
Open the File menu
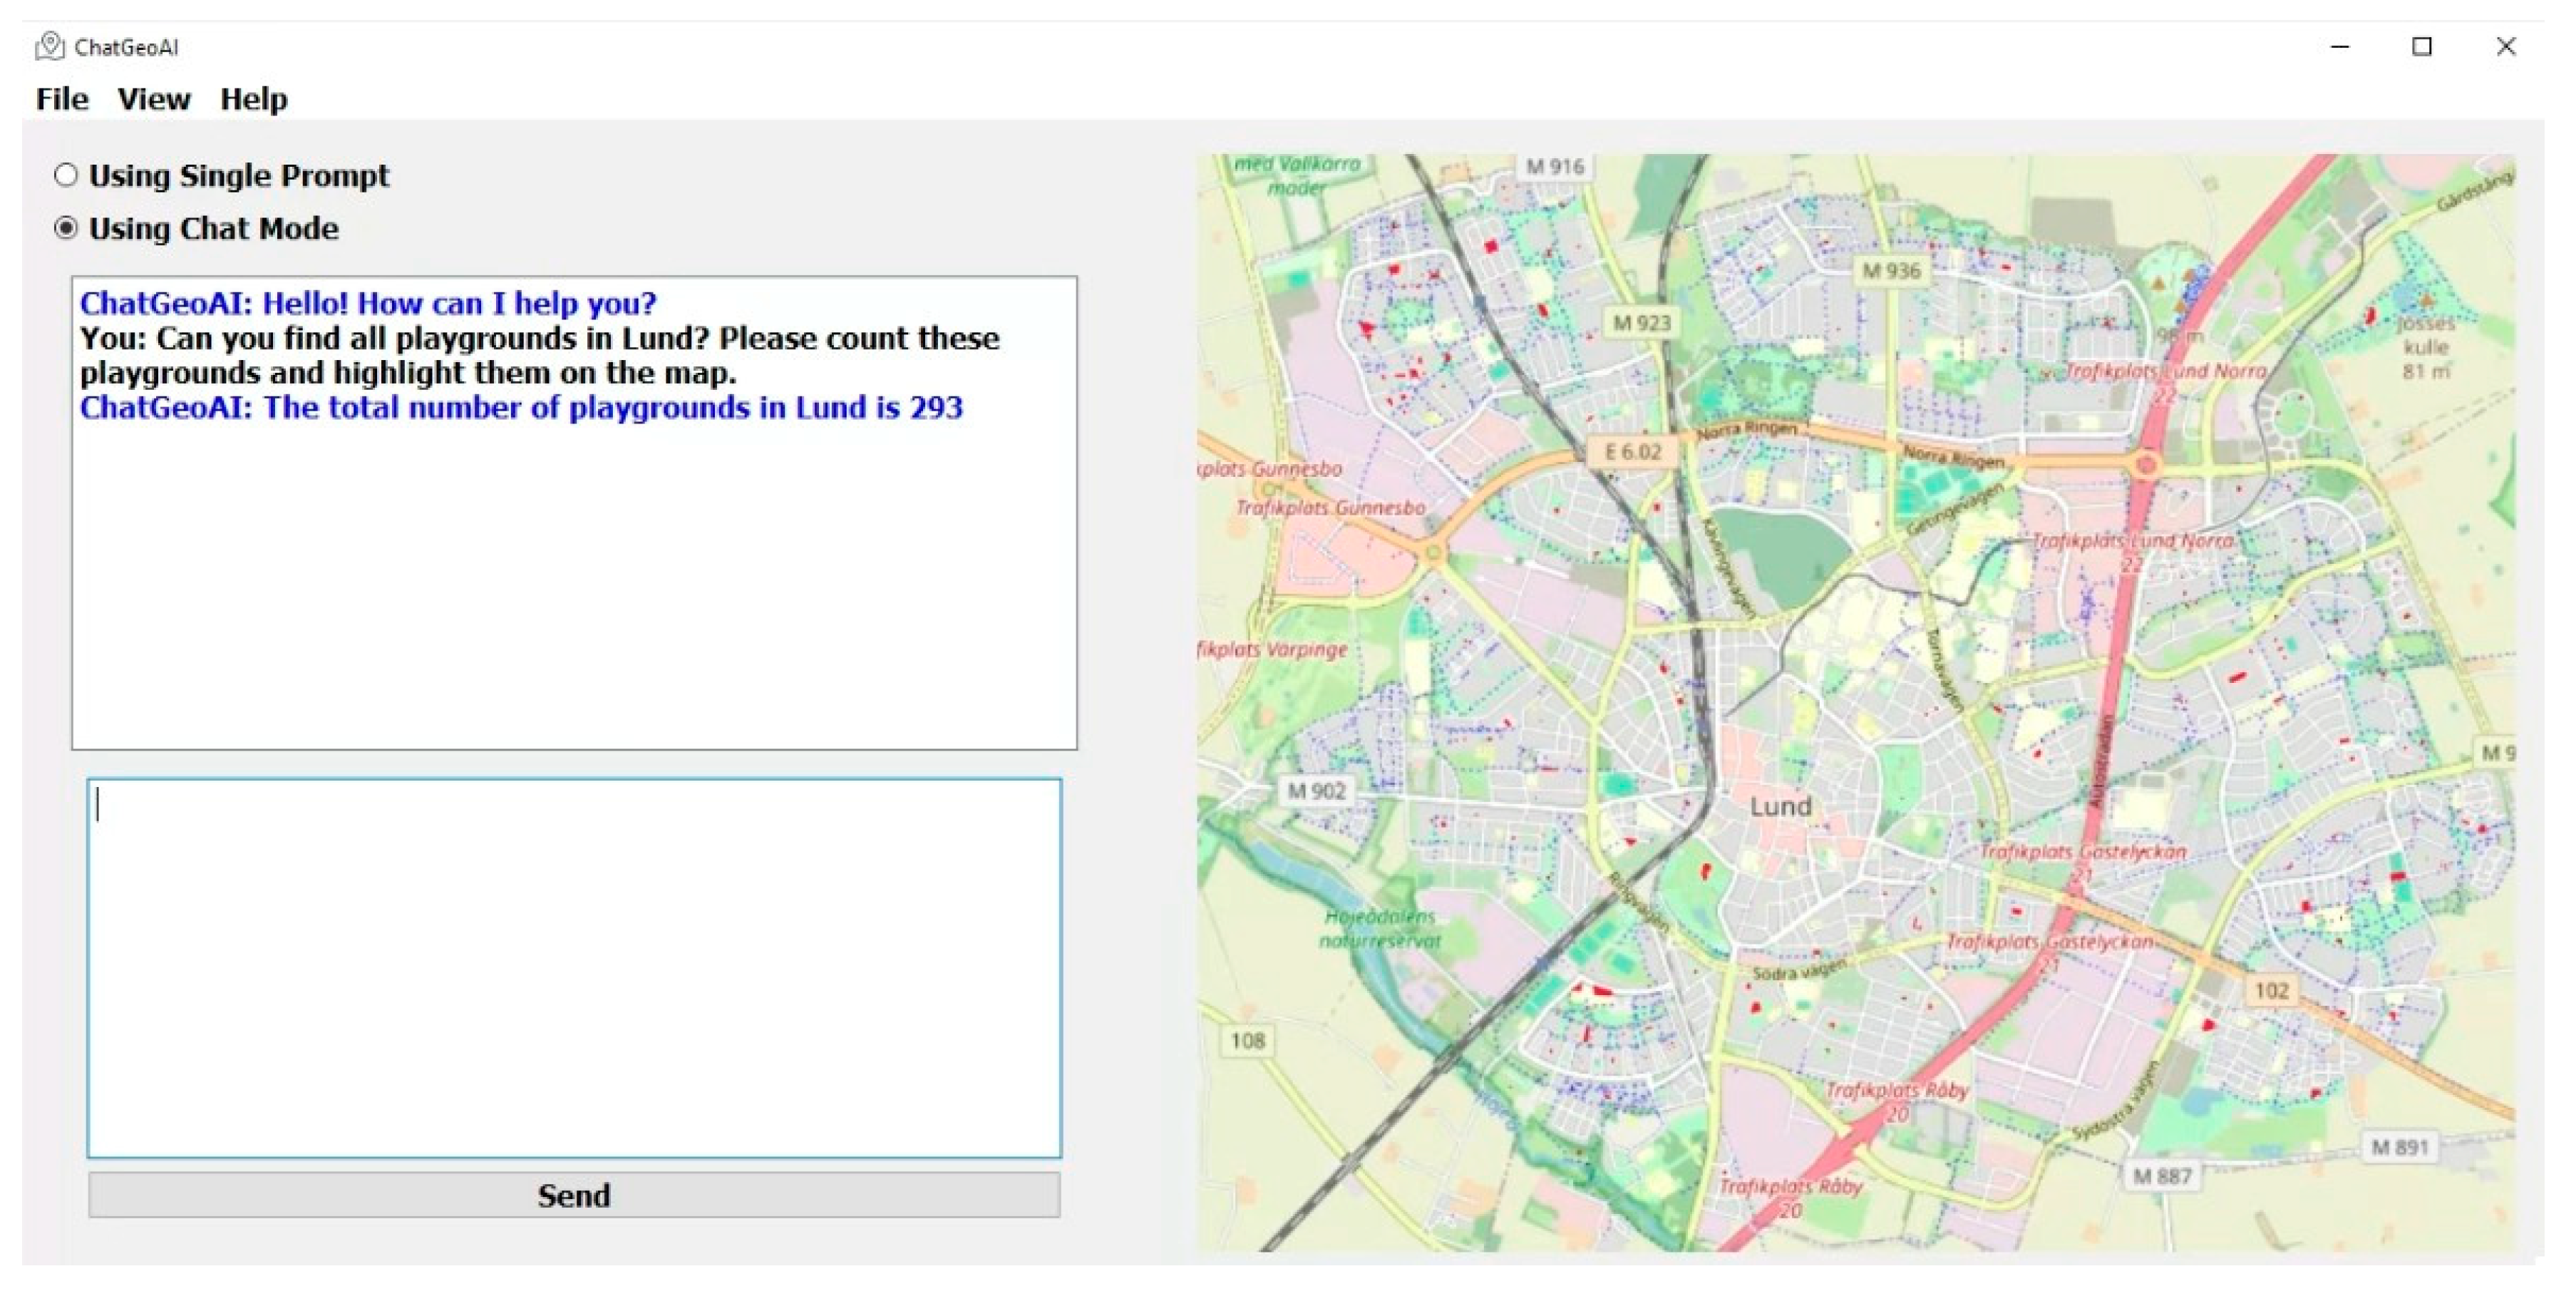62,99
